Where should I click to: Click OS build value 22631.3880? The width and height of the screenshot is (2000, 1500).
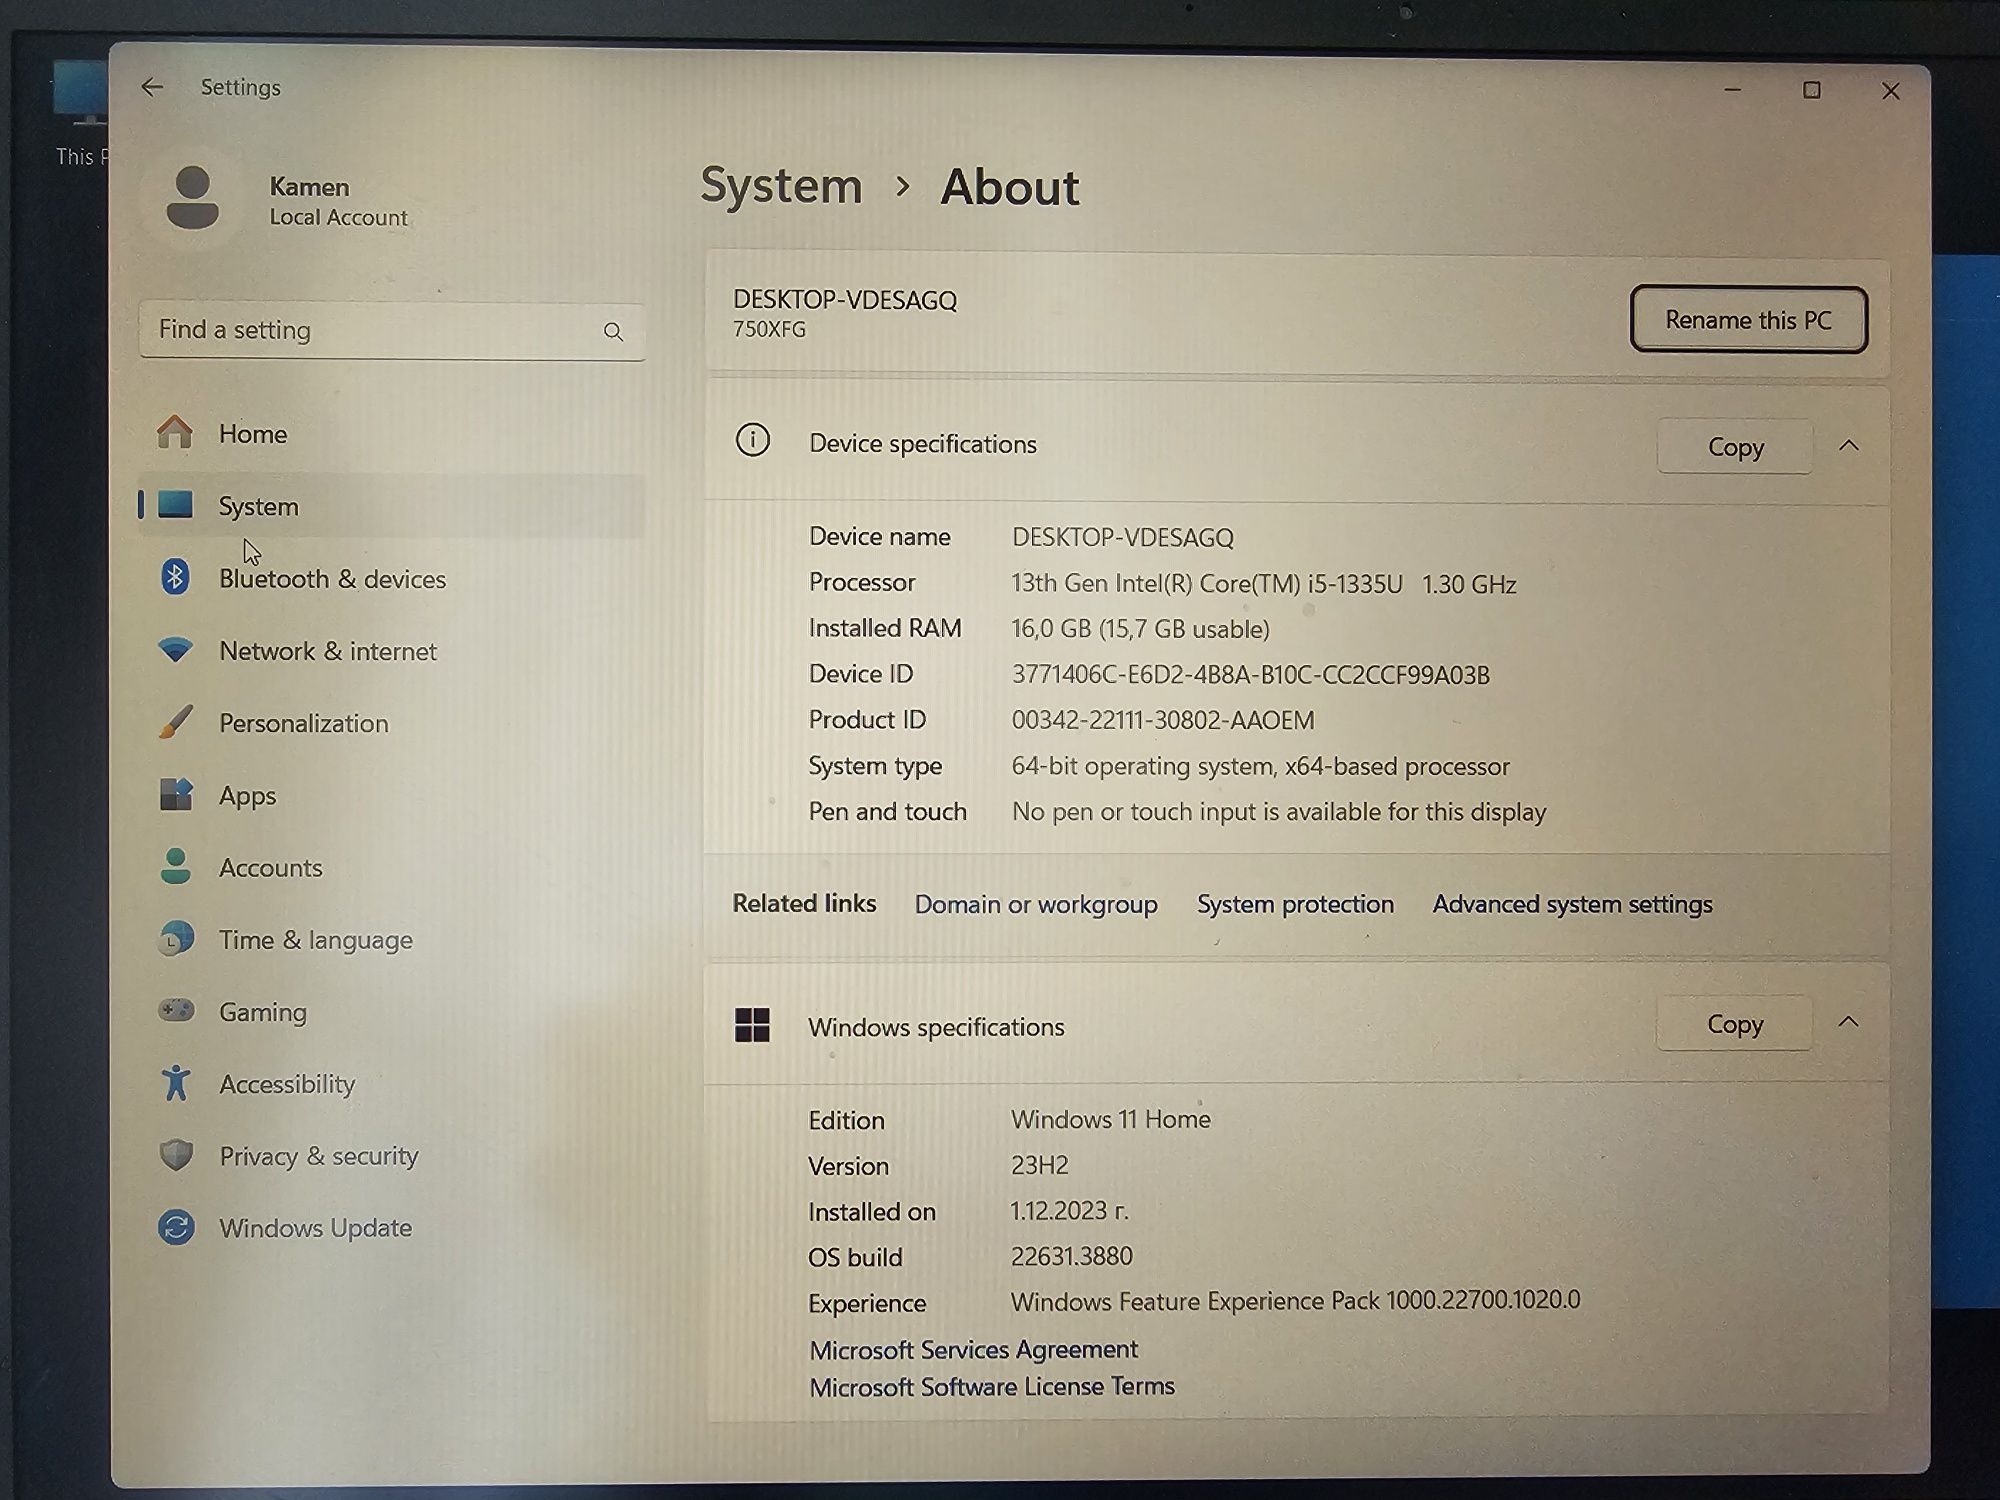click(1071, 1256)
